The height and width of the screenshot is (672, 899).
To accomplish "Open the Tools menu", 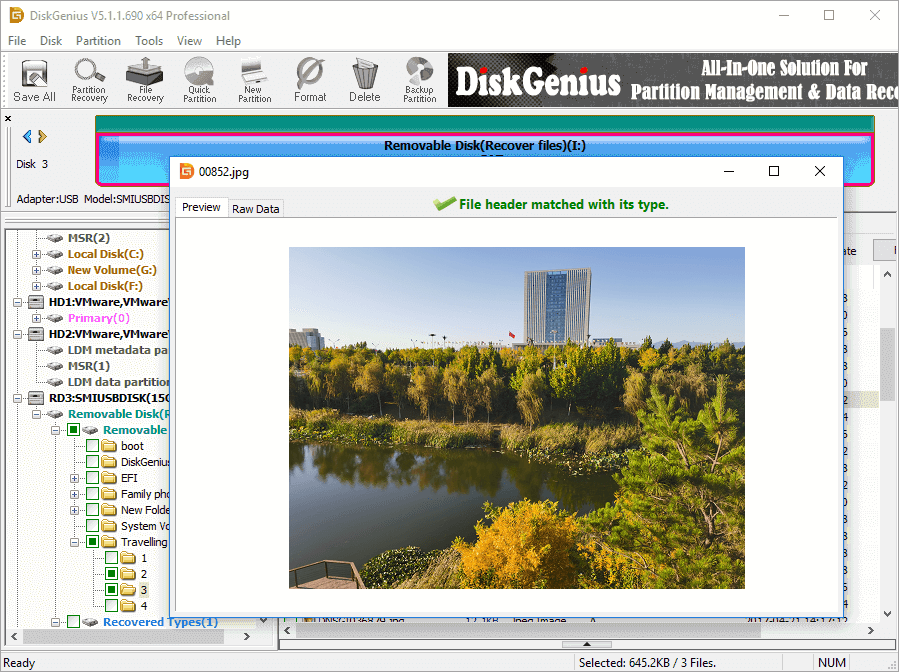I will 149,41.
